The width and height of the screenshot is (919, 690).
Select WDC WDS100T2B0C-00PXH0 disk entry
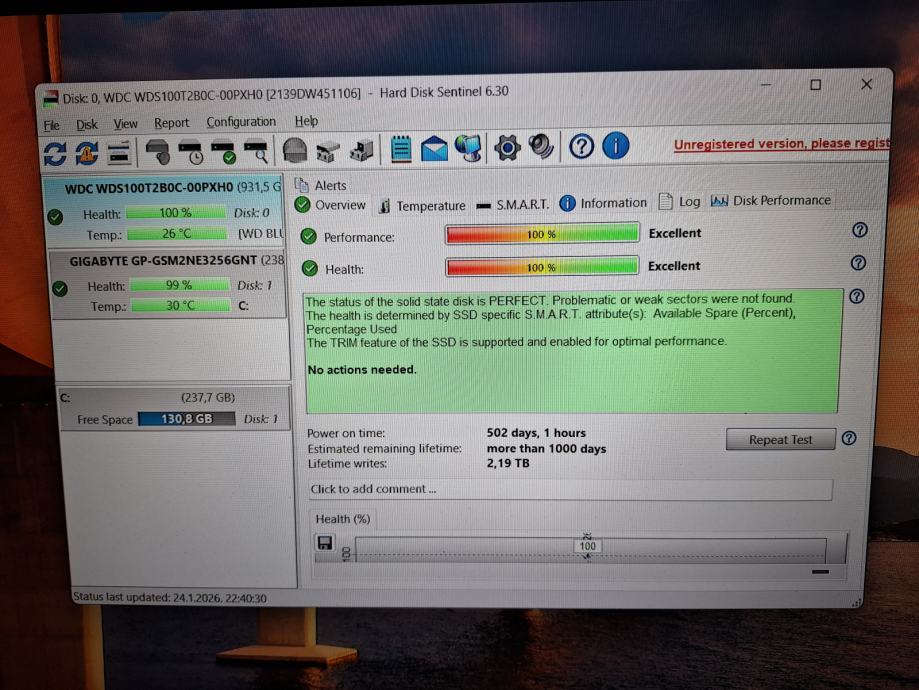point(165,212)
